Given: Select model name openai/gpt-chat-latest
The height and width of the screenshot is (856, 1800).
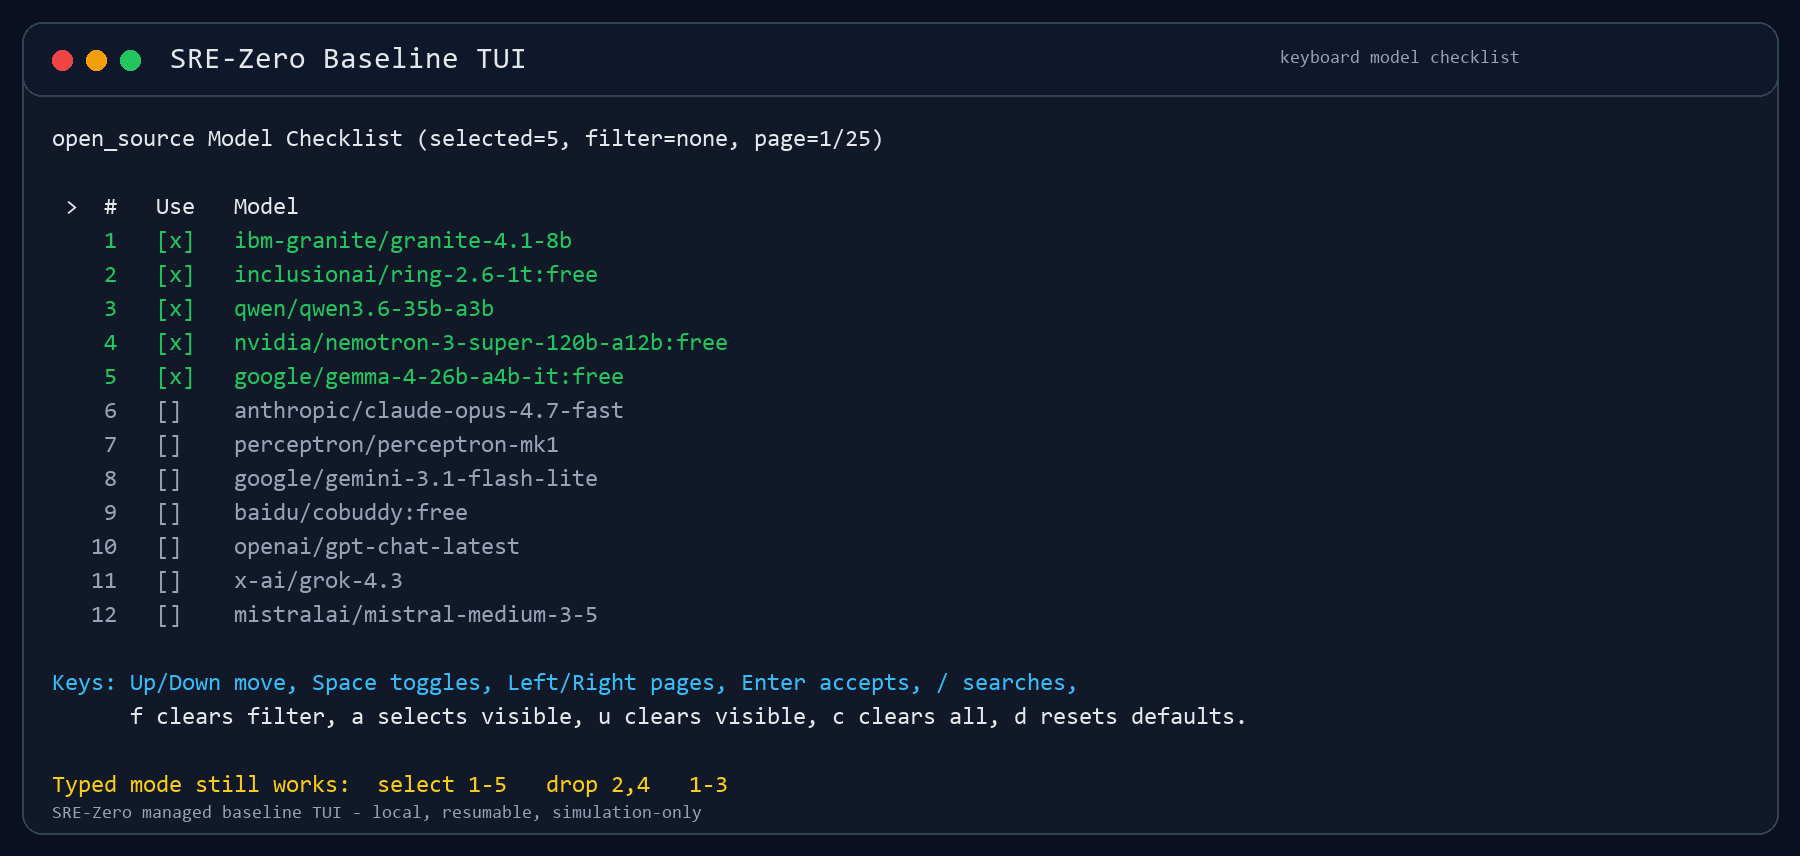Looking at the screenshot, I should point(377,547).
